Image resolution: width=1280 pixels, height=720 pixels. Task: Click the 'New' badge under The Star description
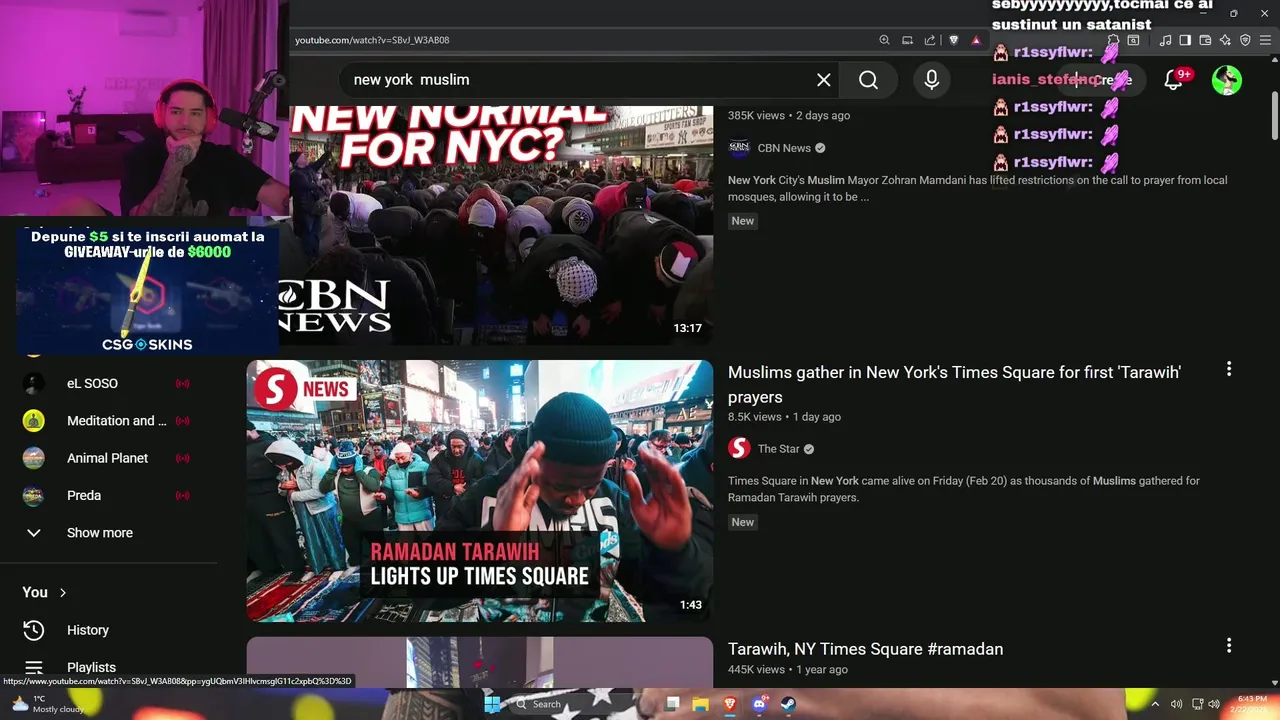(743, 522)
